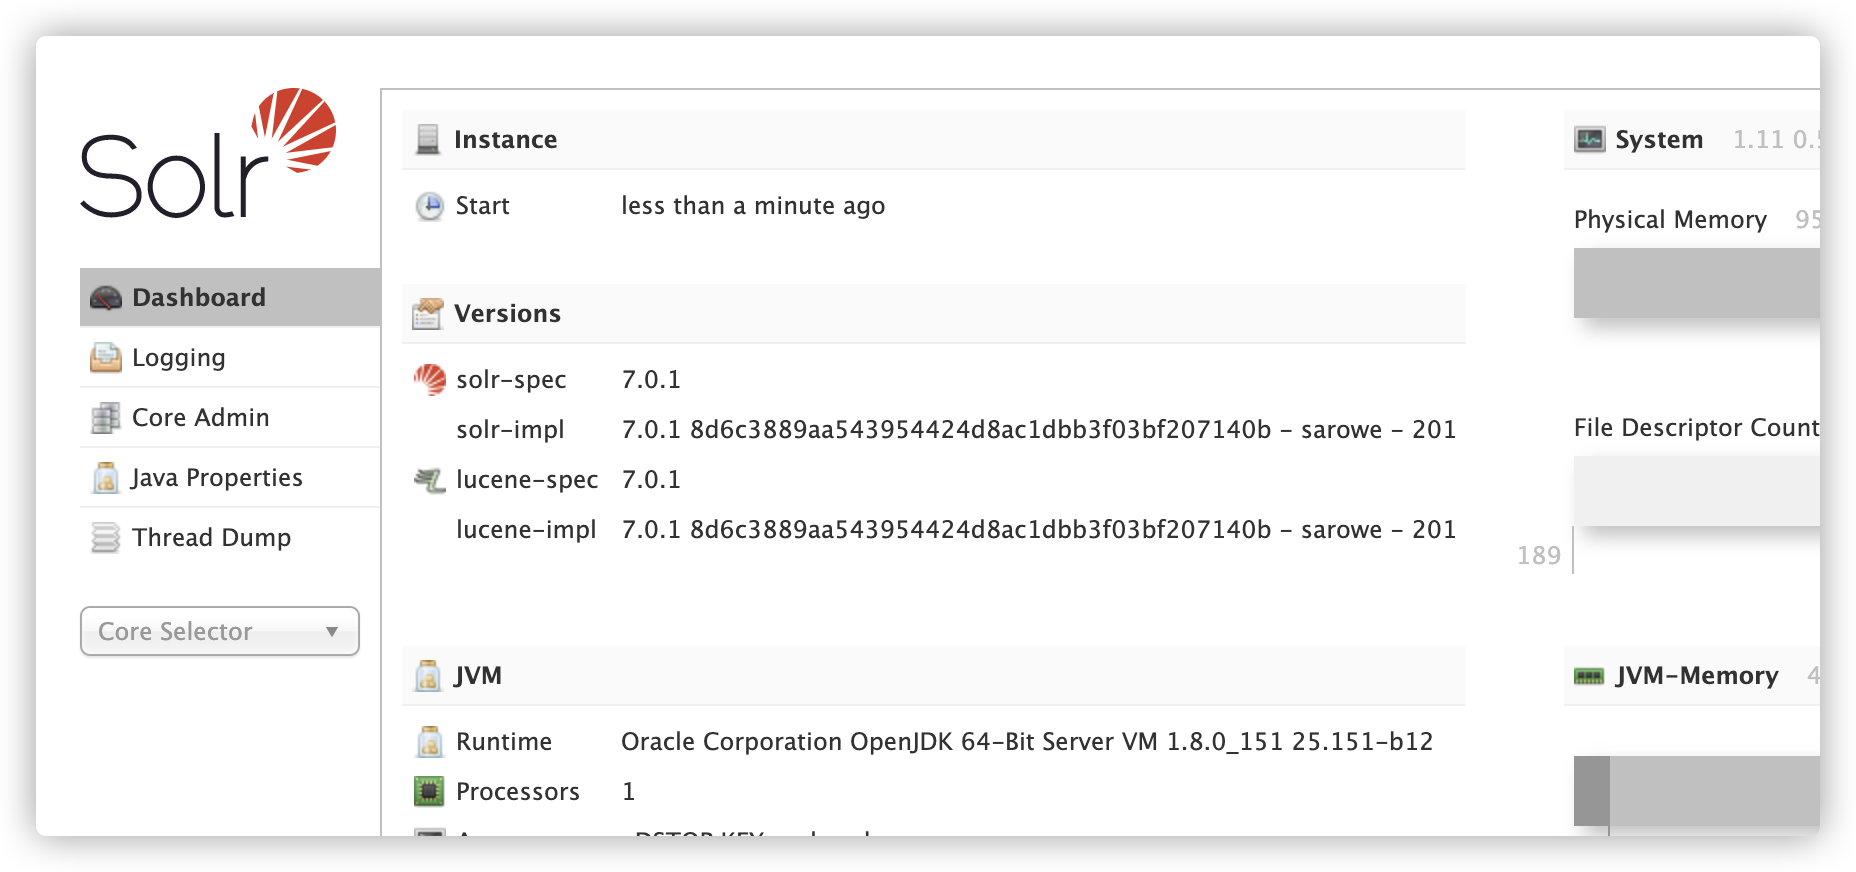Click the JVM-Memory RAM icon

(1589, 677)
